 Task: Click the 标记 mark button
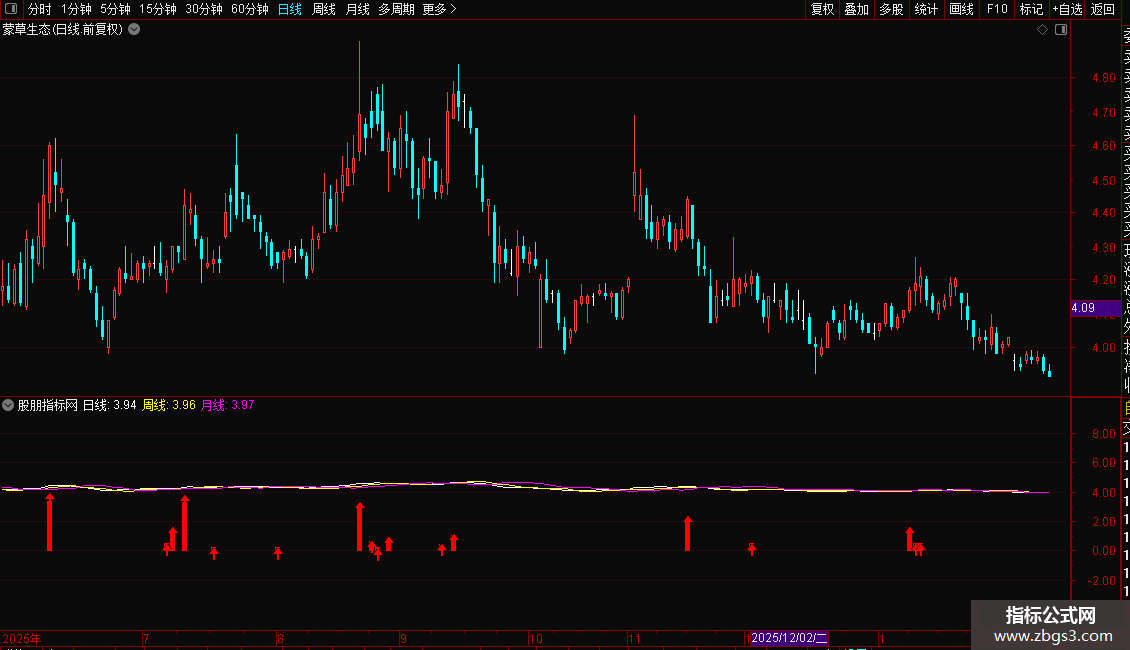pos(1031,9)
